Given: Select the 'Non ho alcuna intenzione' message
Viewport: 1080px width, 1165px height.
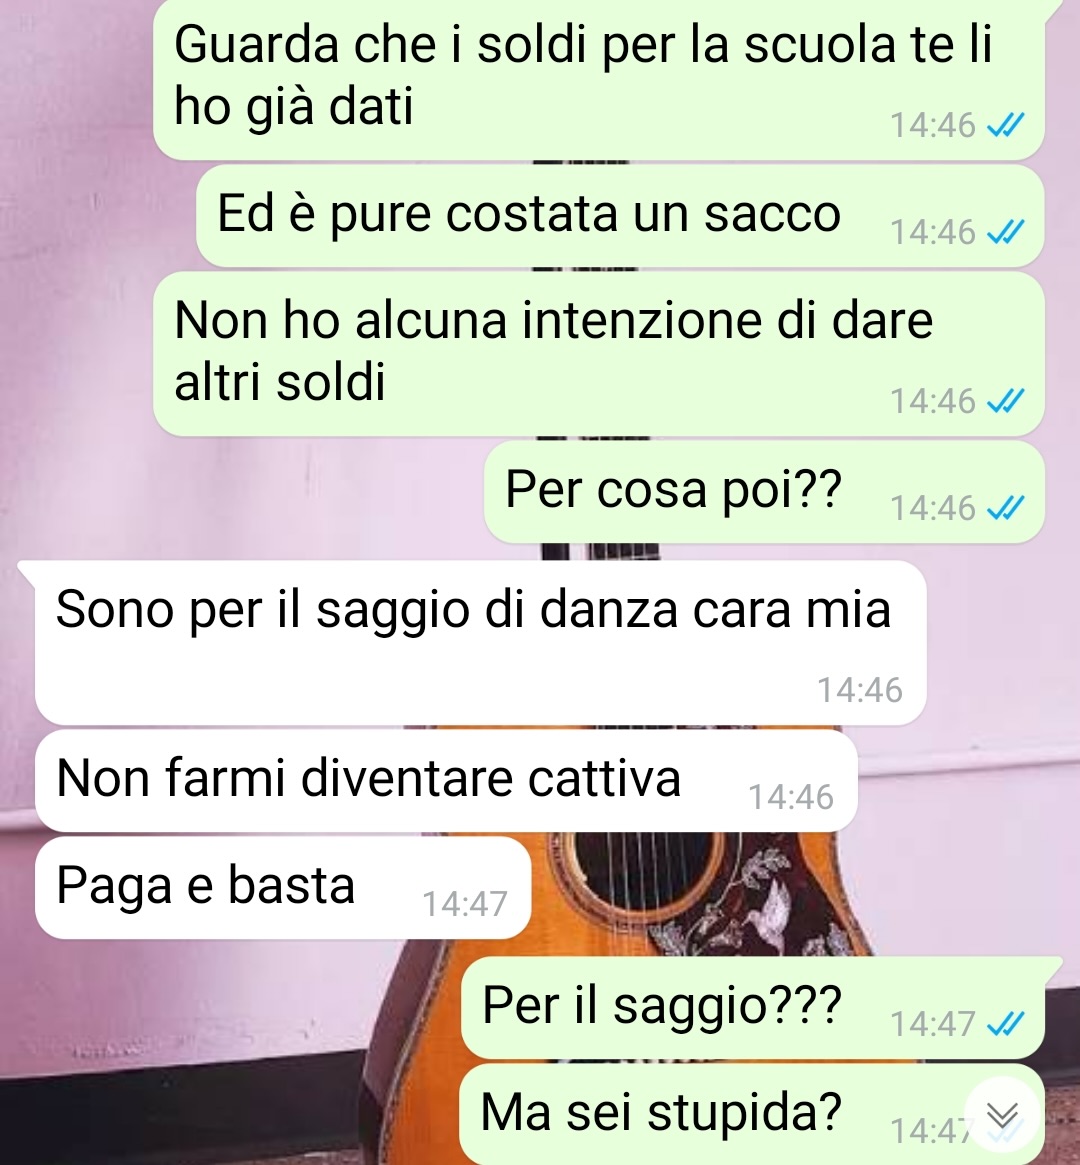Looking at the screenshot, I should 599,354.
